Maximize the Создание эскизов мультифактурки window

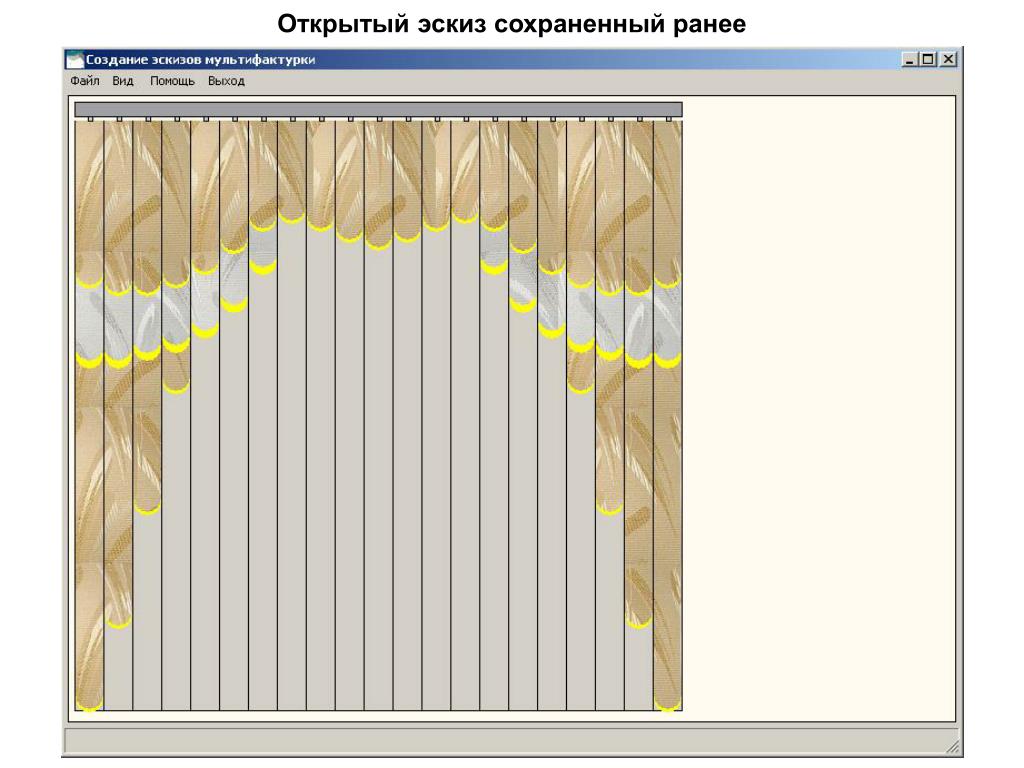coord(927,59)
